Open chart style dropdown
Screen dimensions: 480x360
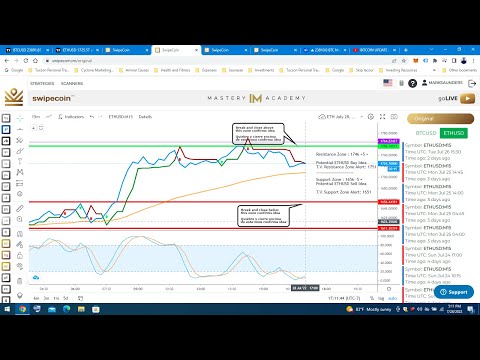(x=49, y=117)
